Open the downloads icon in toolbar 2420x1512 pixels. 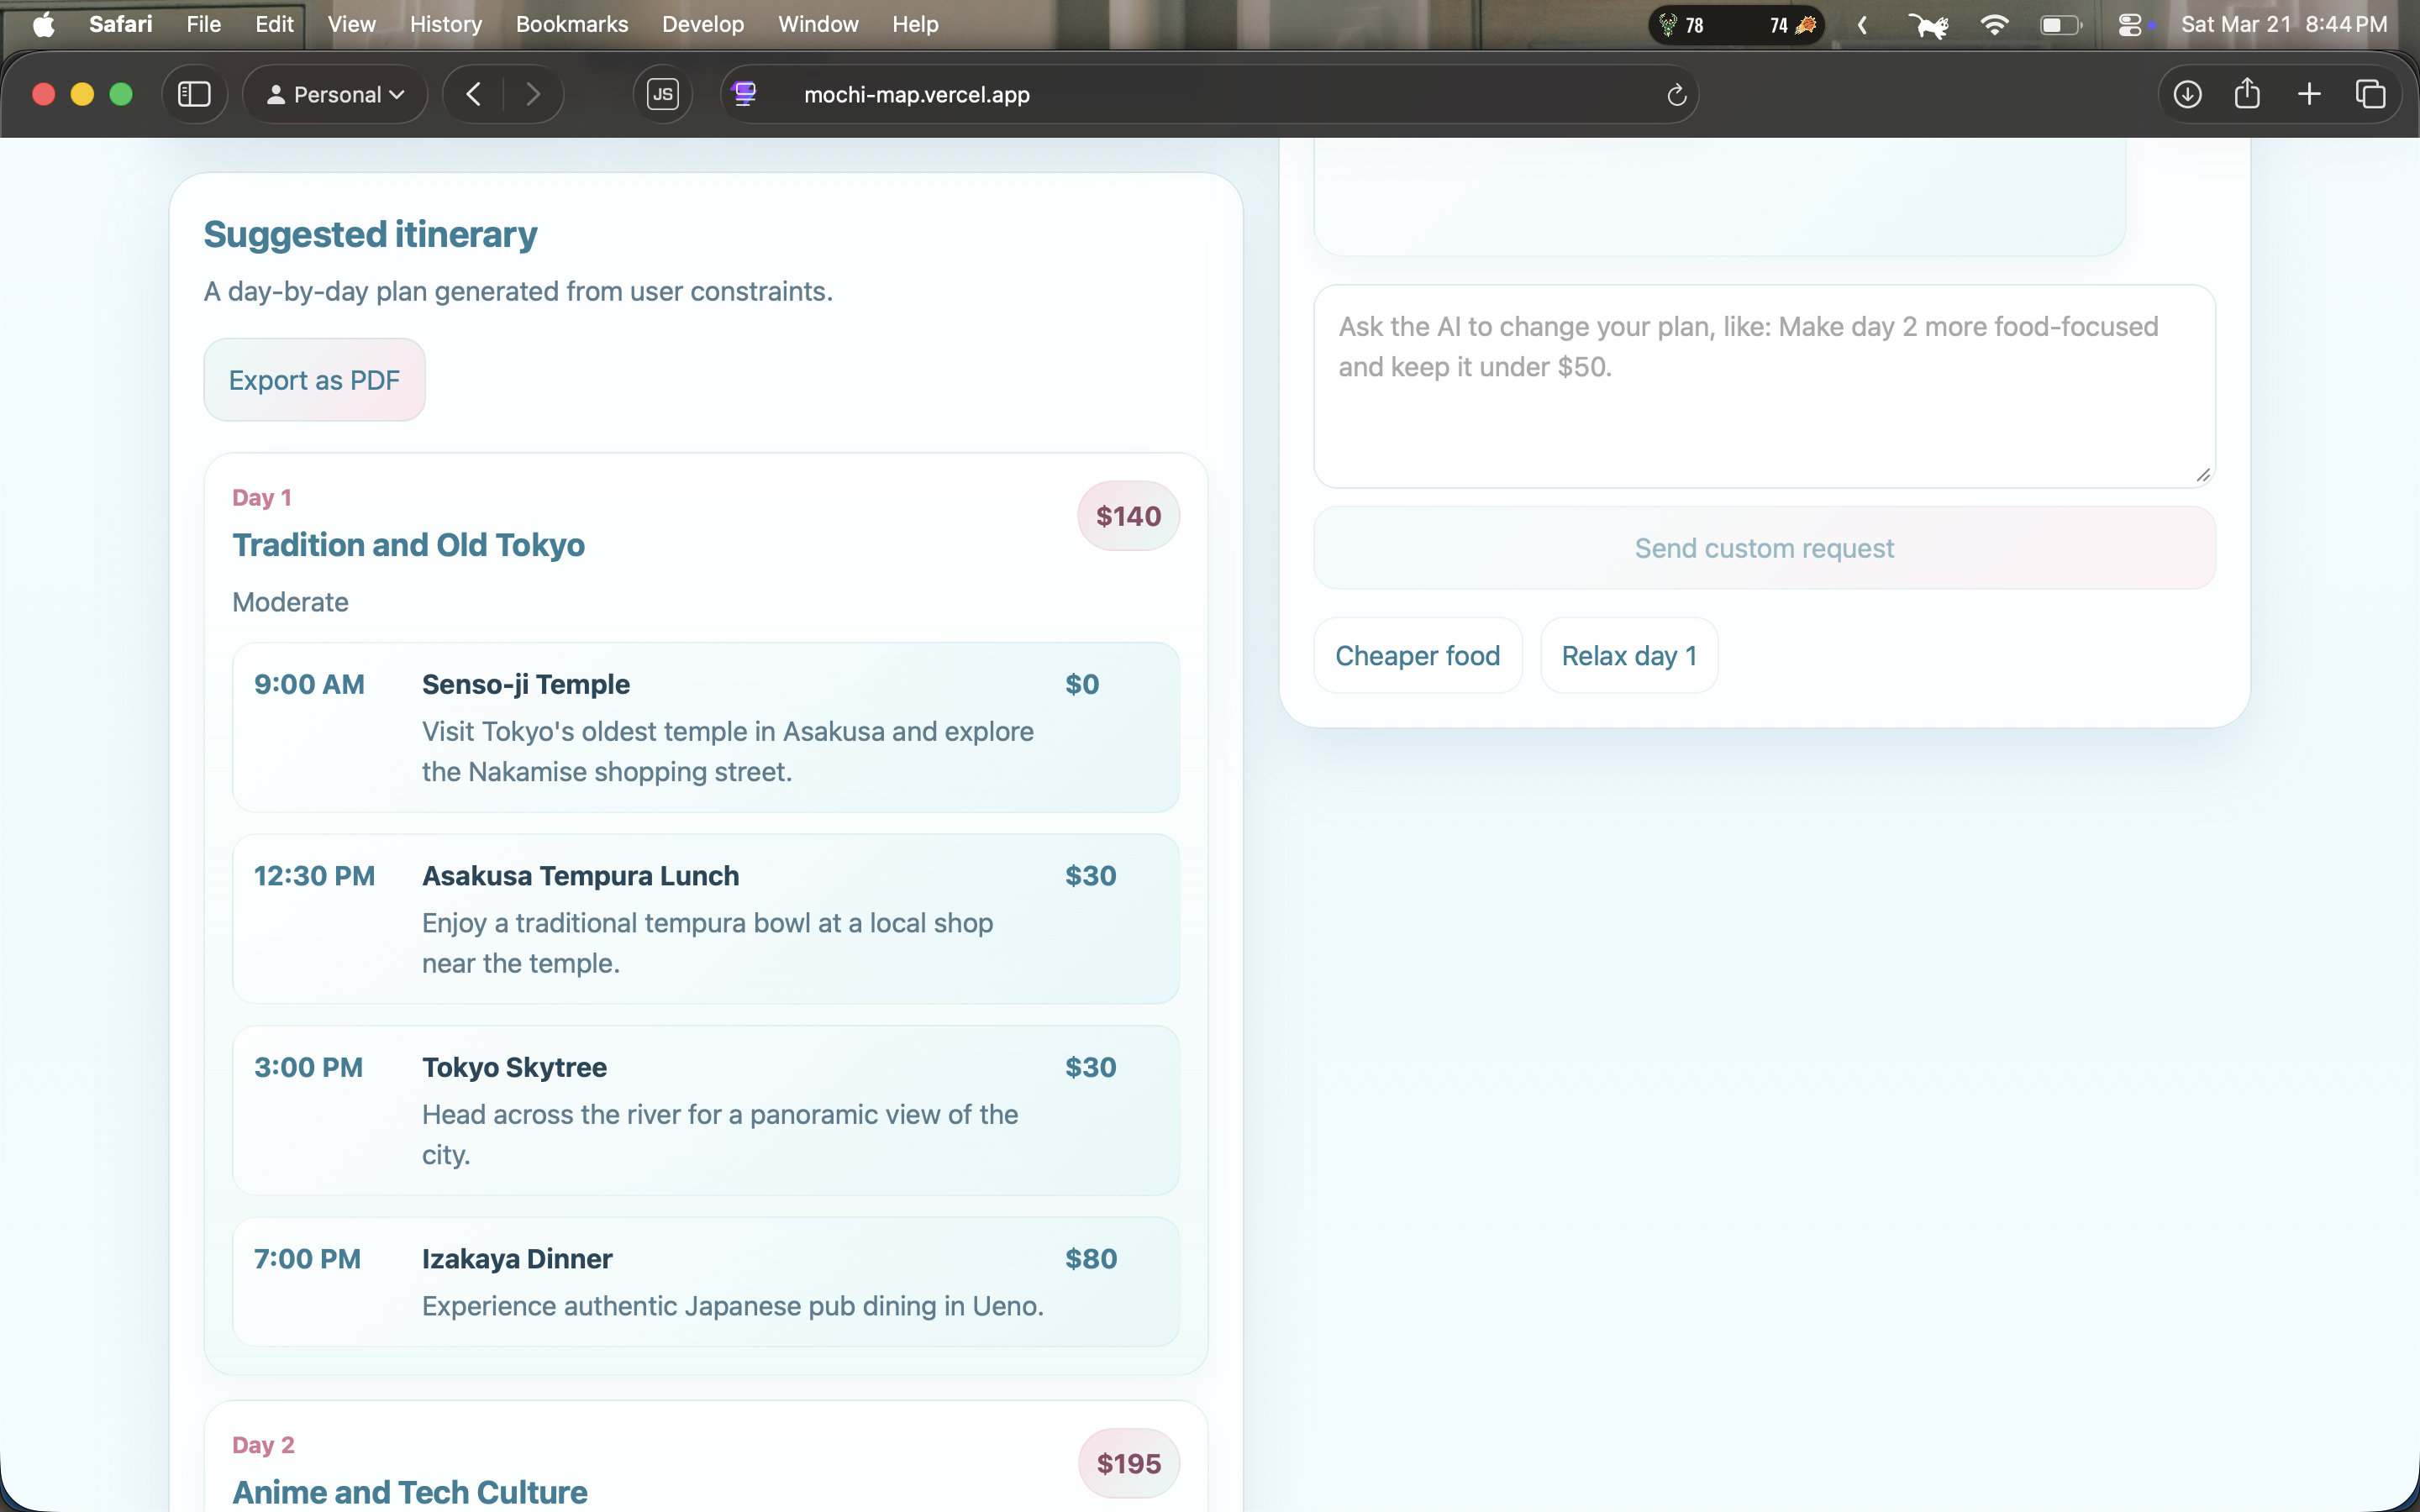[2187, 94]
